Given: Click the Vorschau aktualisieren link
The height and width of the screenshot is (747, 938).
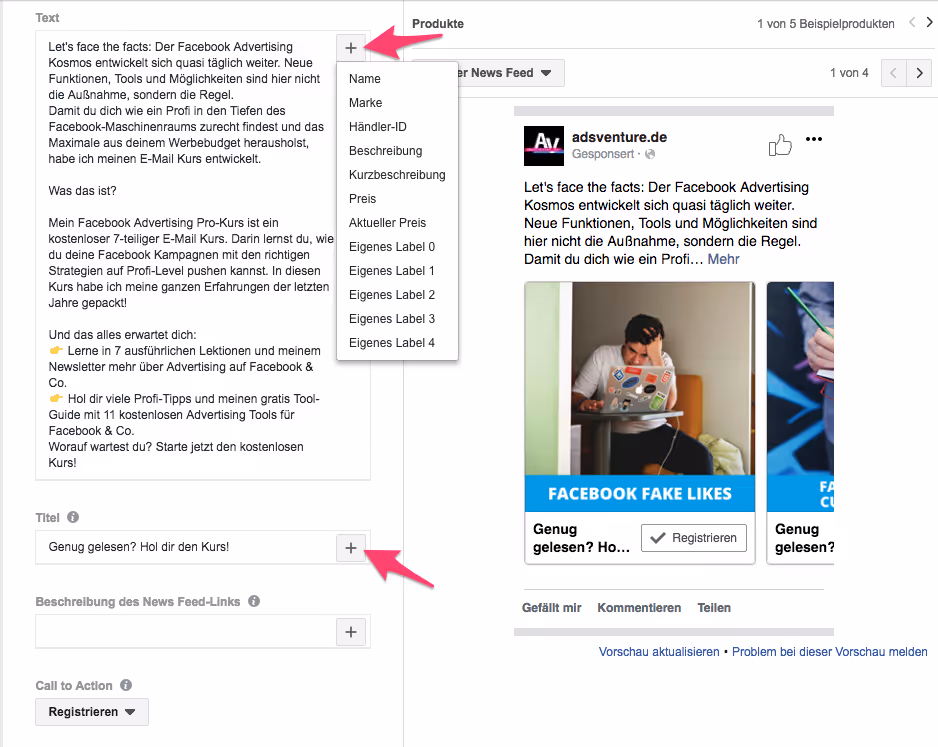Looking at the screenshot, I should (659, 652).
